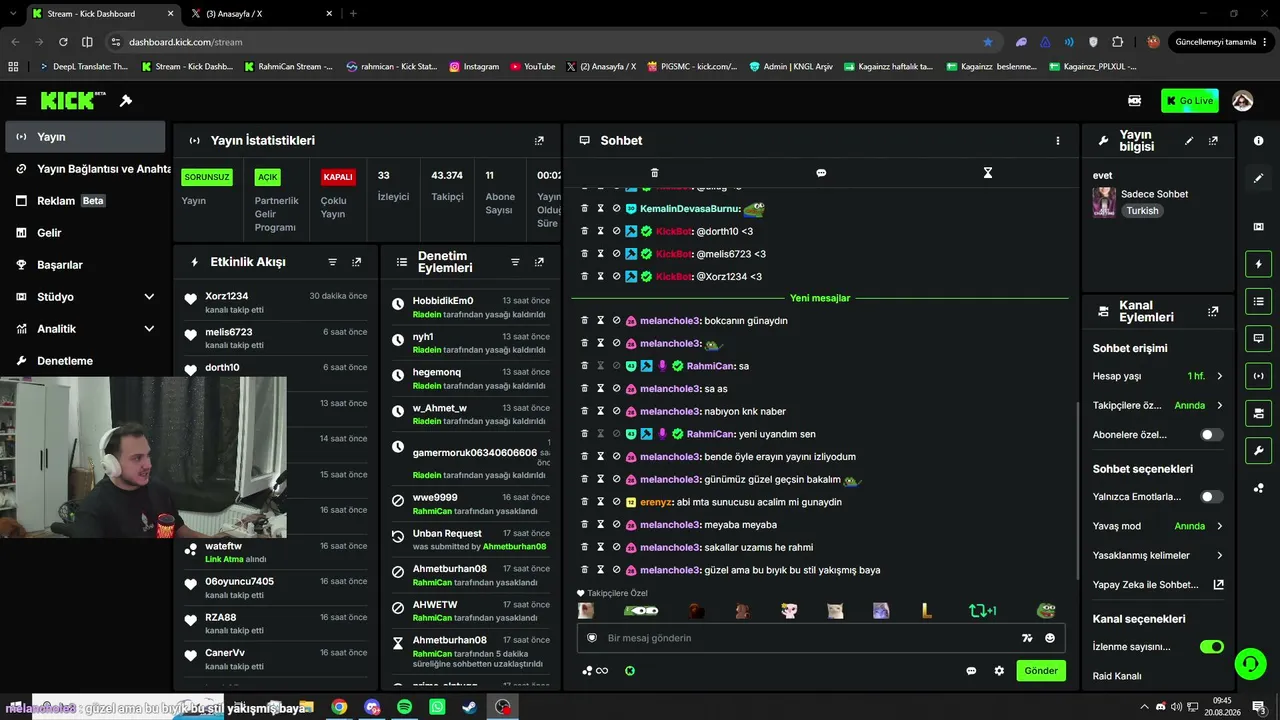The image size is (1280, 720).
Task: Click the info icon in right rail
Action: pyautogui.click(x=1258, y=141)
